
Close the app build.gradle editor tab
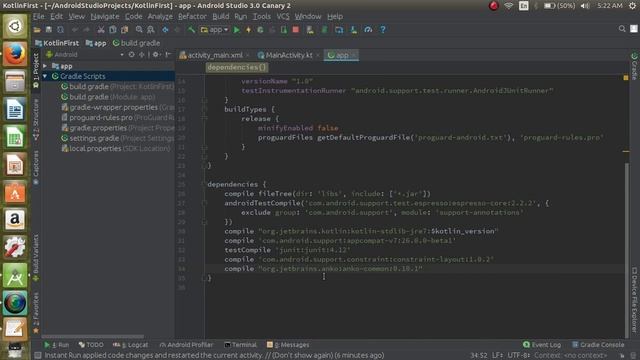354,55
